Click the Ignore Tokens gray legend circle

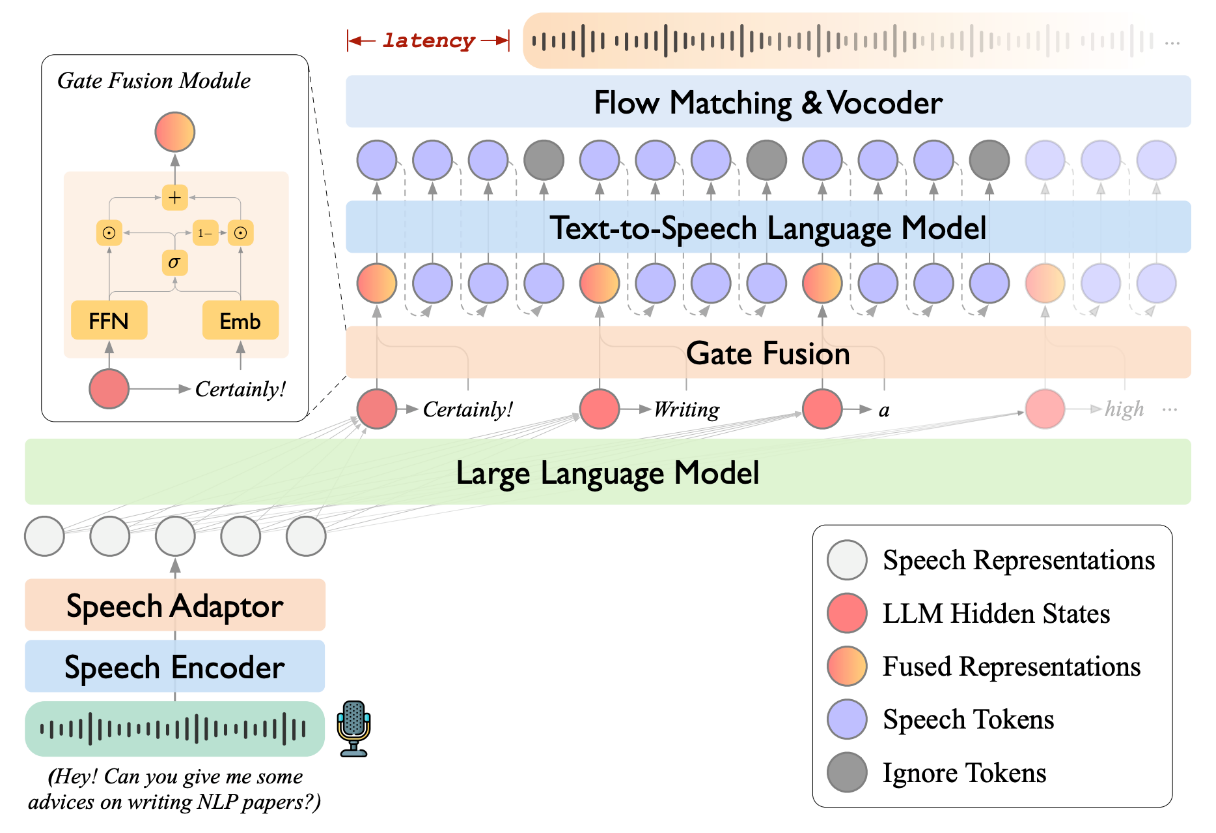coord(849,772)
